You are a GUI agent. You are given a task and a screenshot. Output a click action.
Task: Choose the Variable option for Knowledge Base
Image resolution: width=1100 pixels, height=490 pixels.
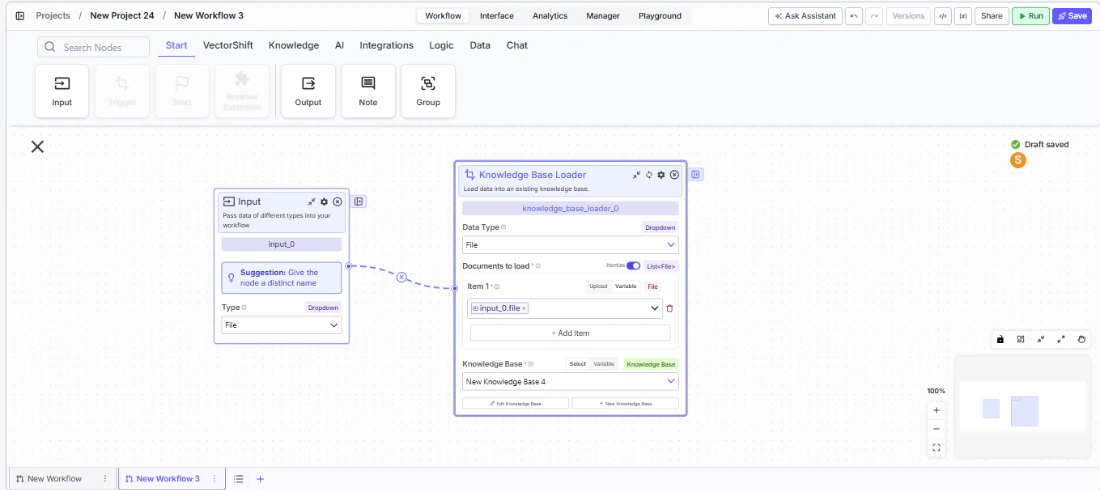(x=604, y=364)
